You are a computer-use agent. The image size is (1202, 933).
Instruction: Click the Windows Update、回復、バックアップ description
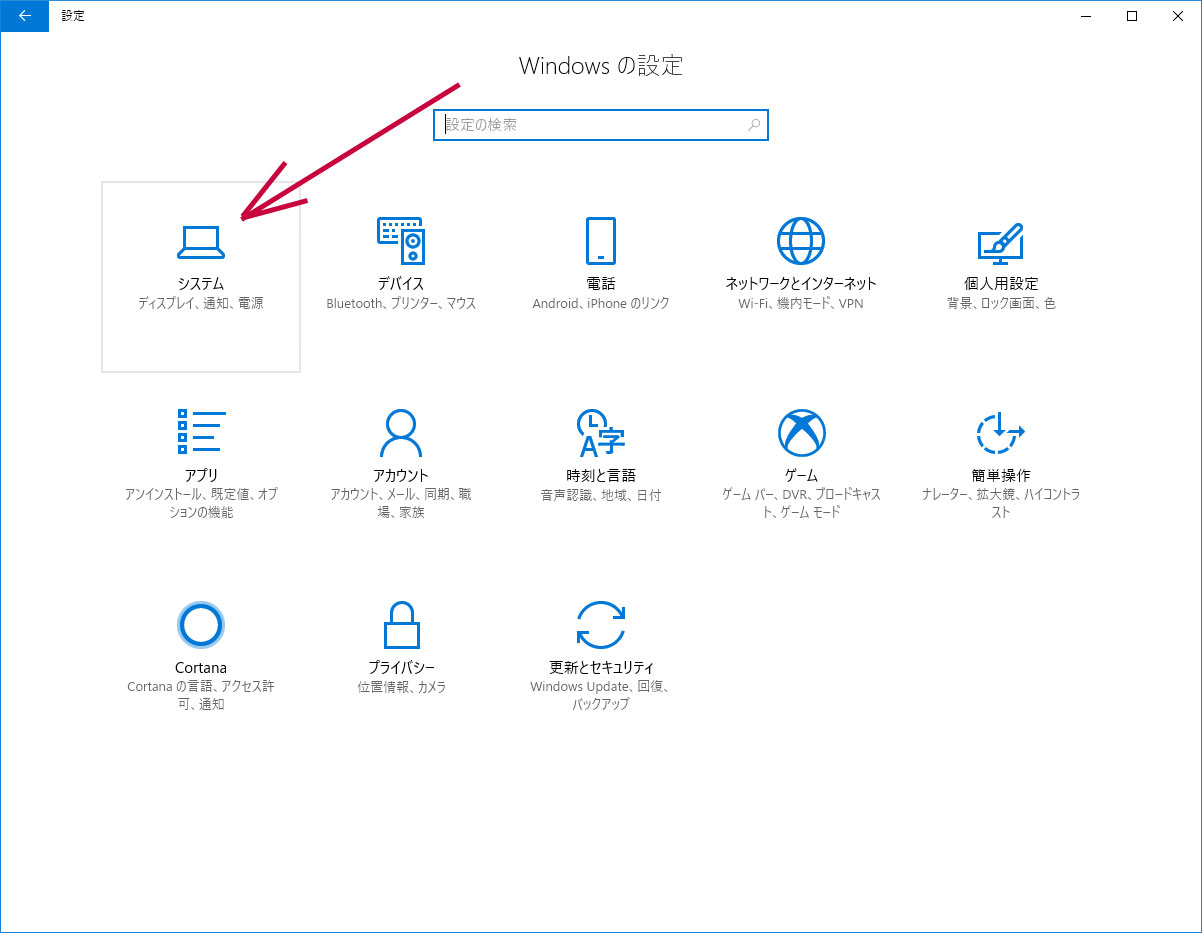click(601, 696)
